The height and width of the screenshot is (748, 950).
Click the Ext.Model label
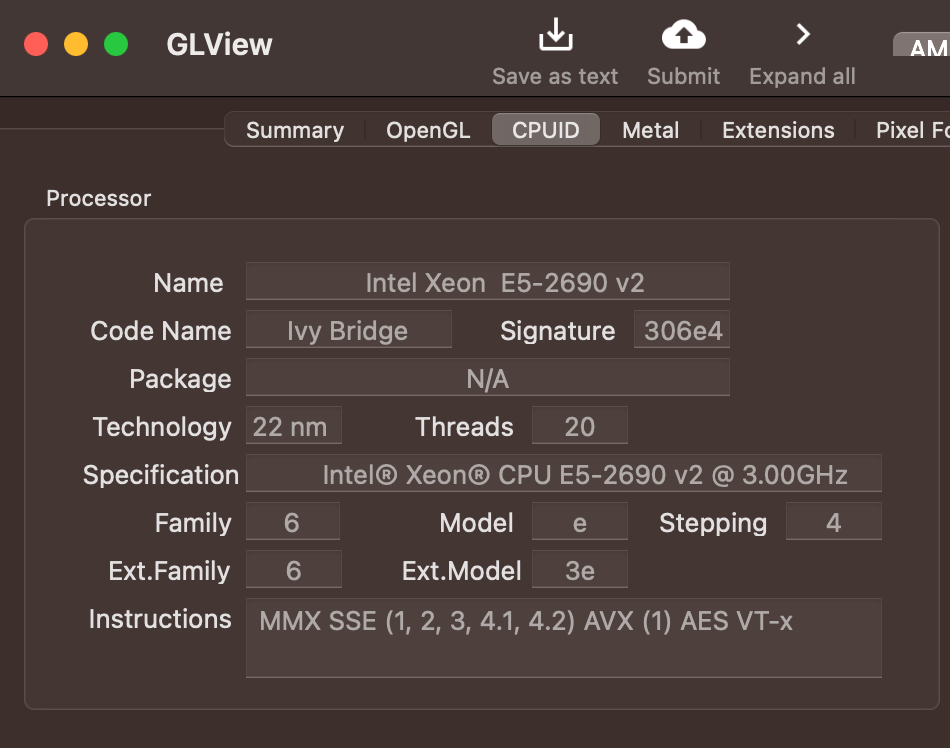pyautogui.click(x=462, y=571)
